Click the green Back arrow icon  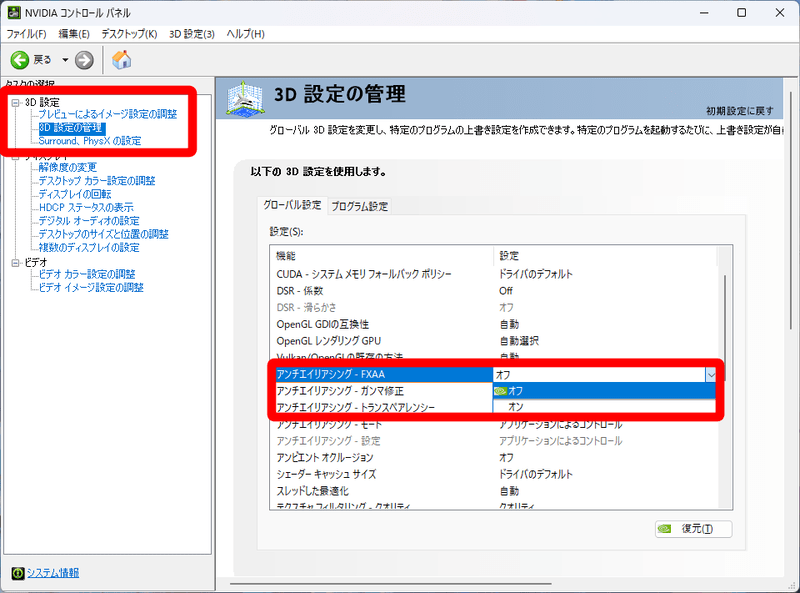20,60
